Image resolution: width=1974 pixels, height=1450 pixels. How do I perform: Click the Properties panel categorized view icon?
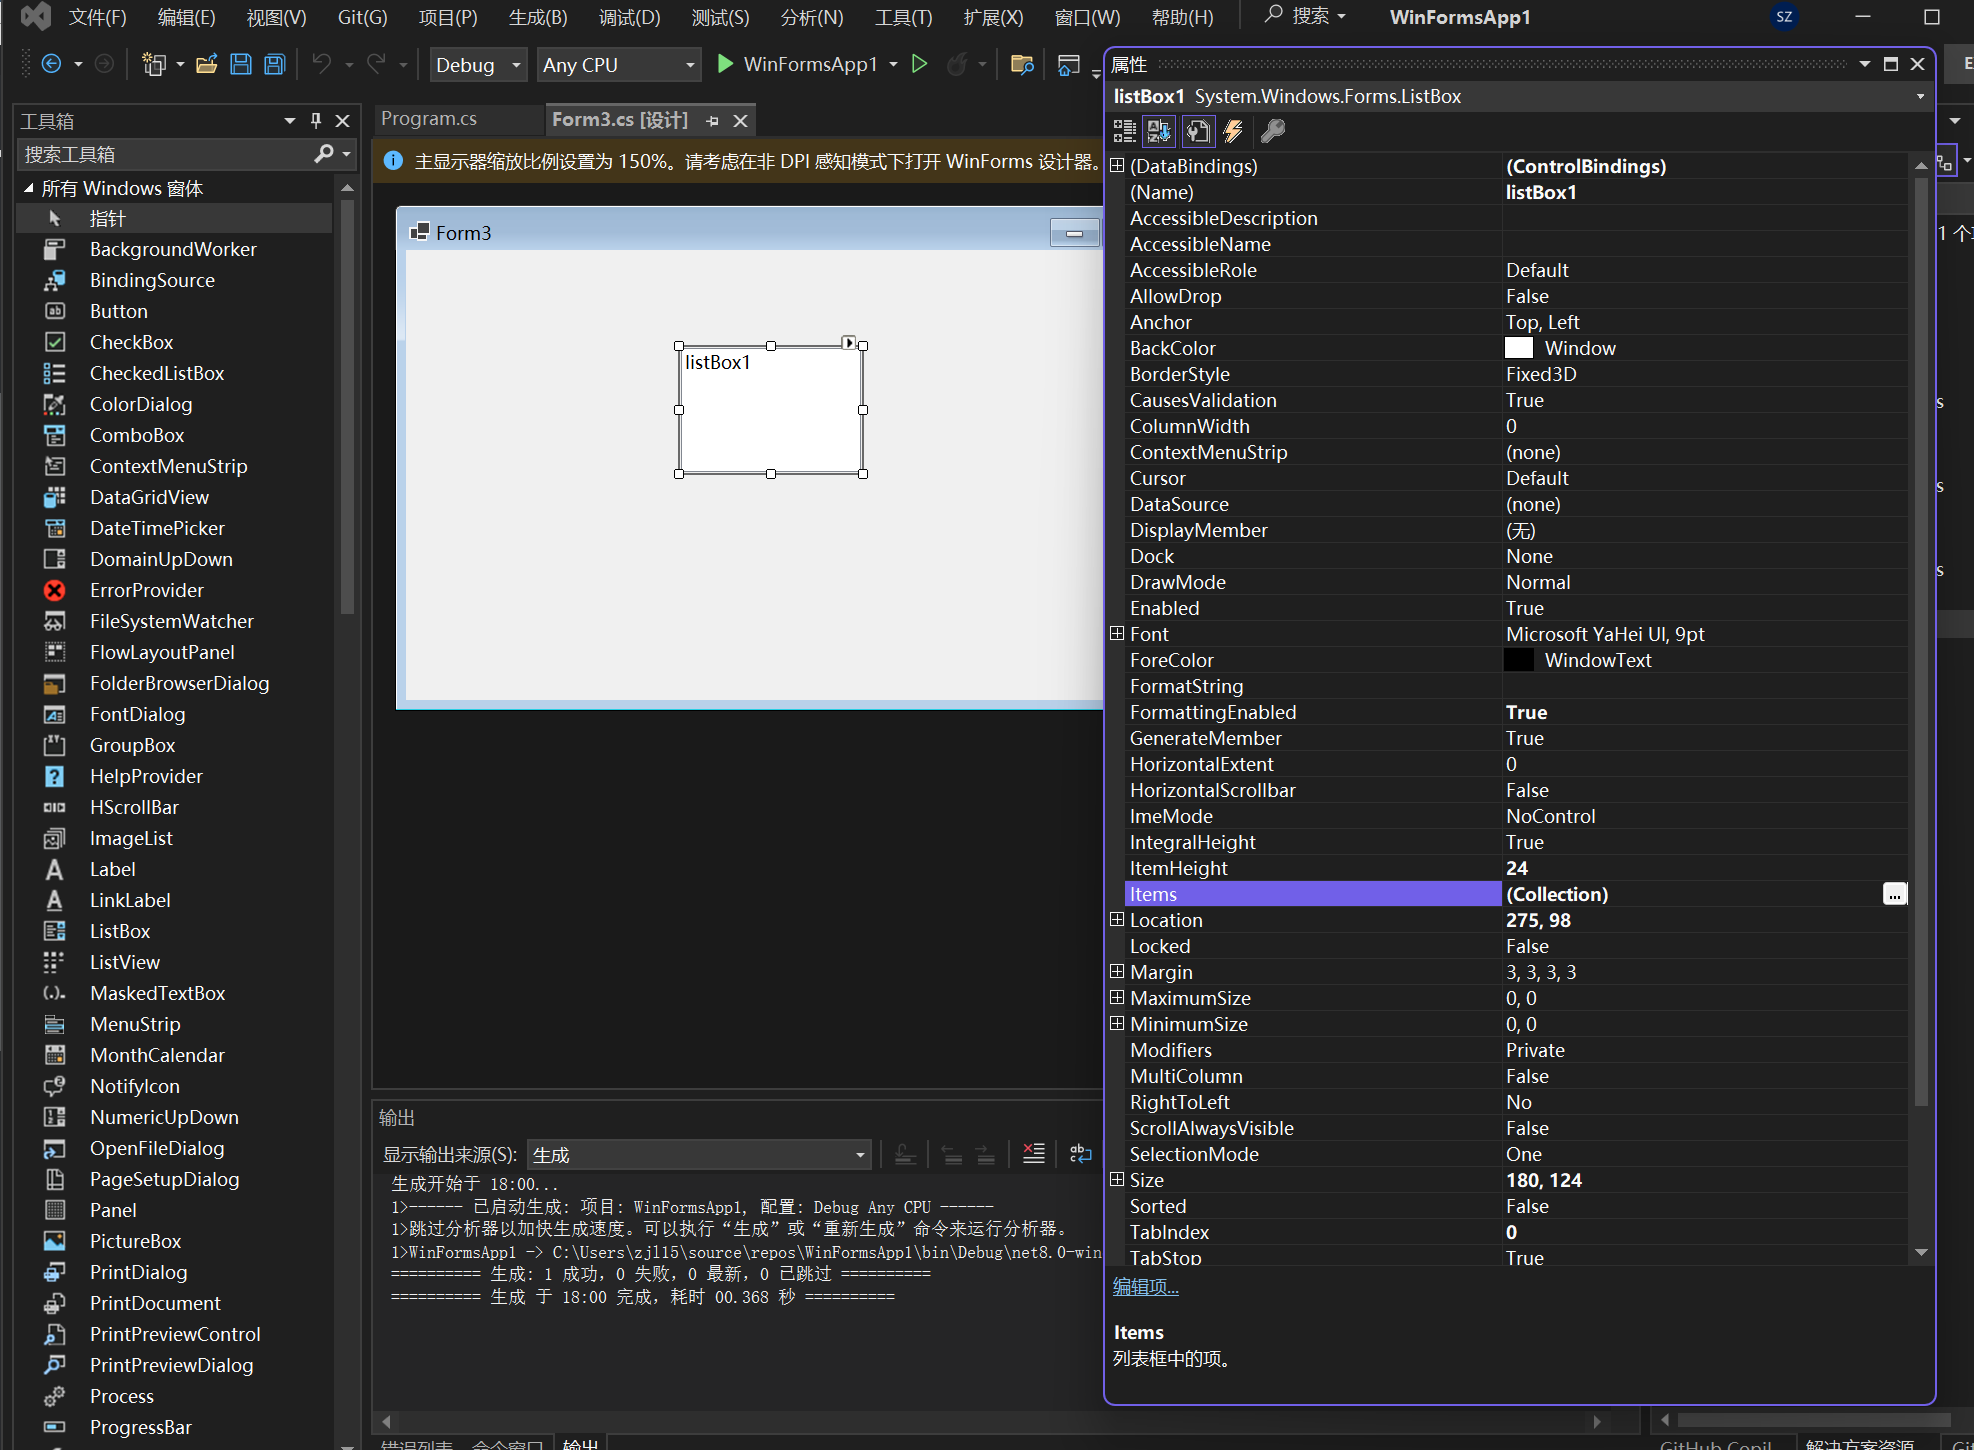(1125, 131)
